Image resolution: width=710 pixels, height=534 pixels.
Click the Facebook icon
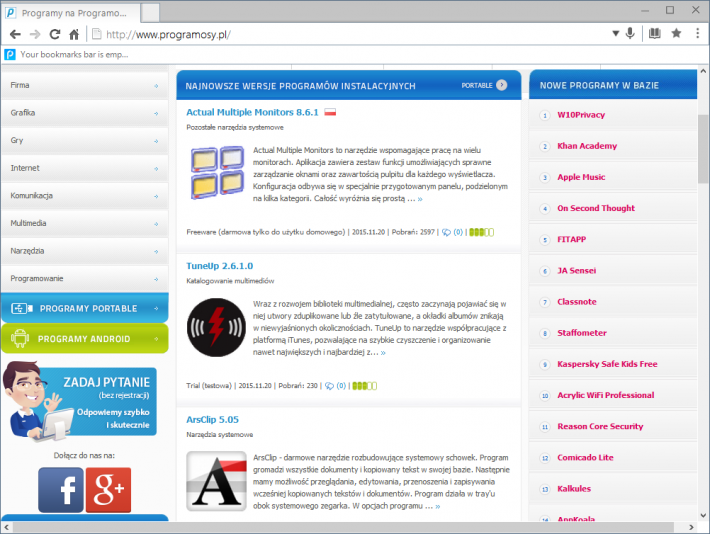coord(61,490)
